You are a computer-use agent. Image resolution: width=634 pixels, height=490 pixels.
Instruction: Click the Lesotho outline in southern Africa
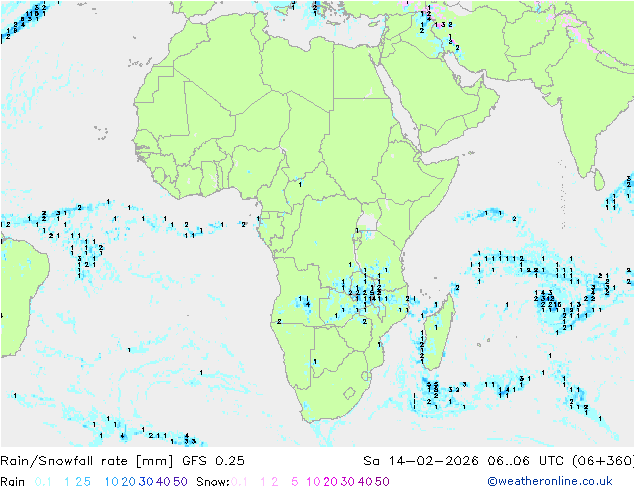point(349,393)
